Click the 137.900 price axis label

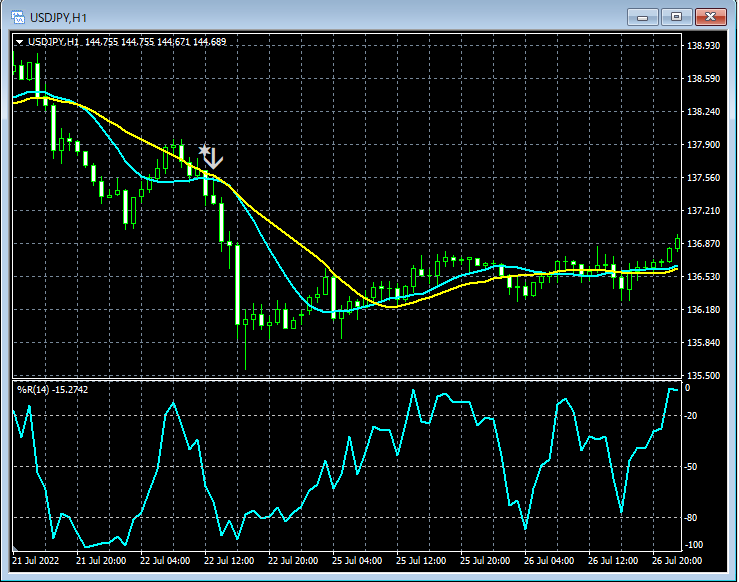point(703,145)
